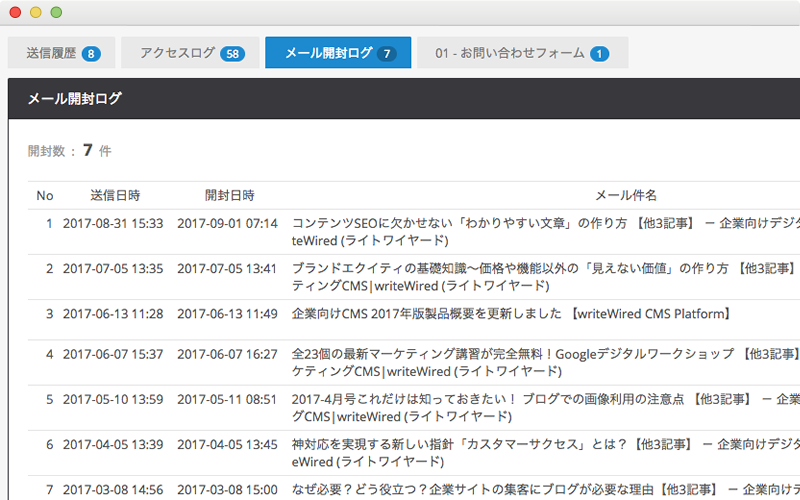Click the メール開封ログ panel heading

pyautogui.click(x=74, y=98)
